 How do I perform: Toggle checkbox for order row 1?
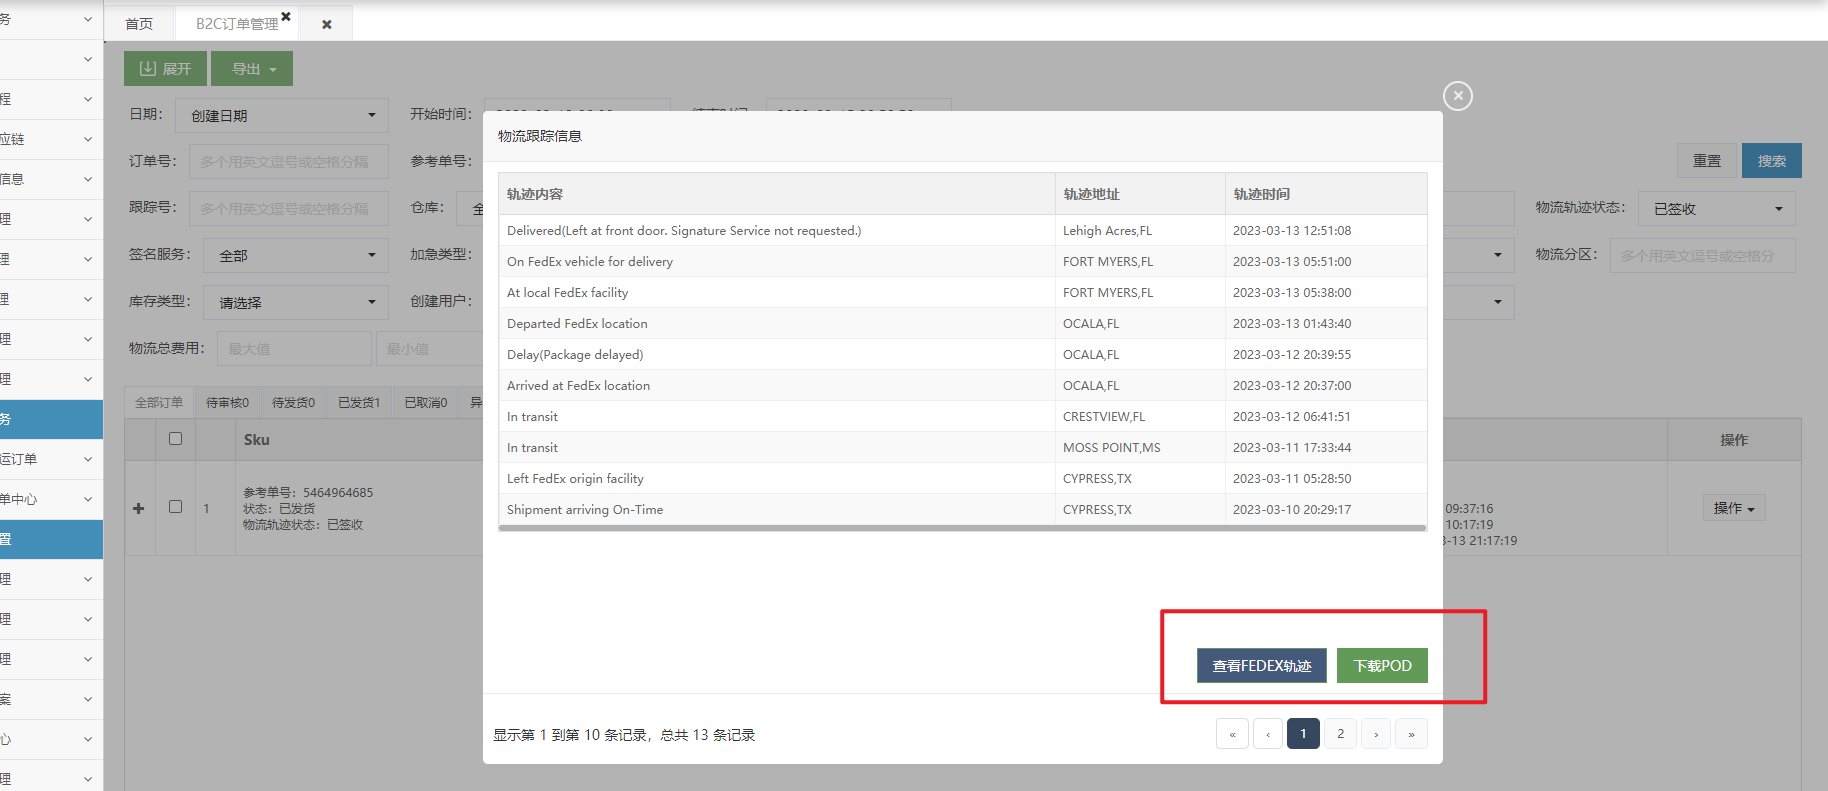(175, 506)
